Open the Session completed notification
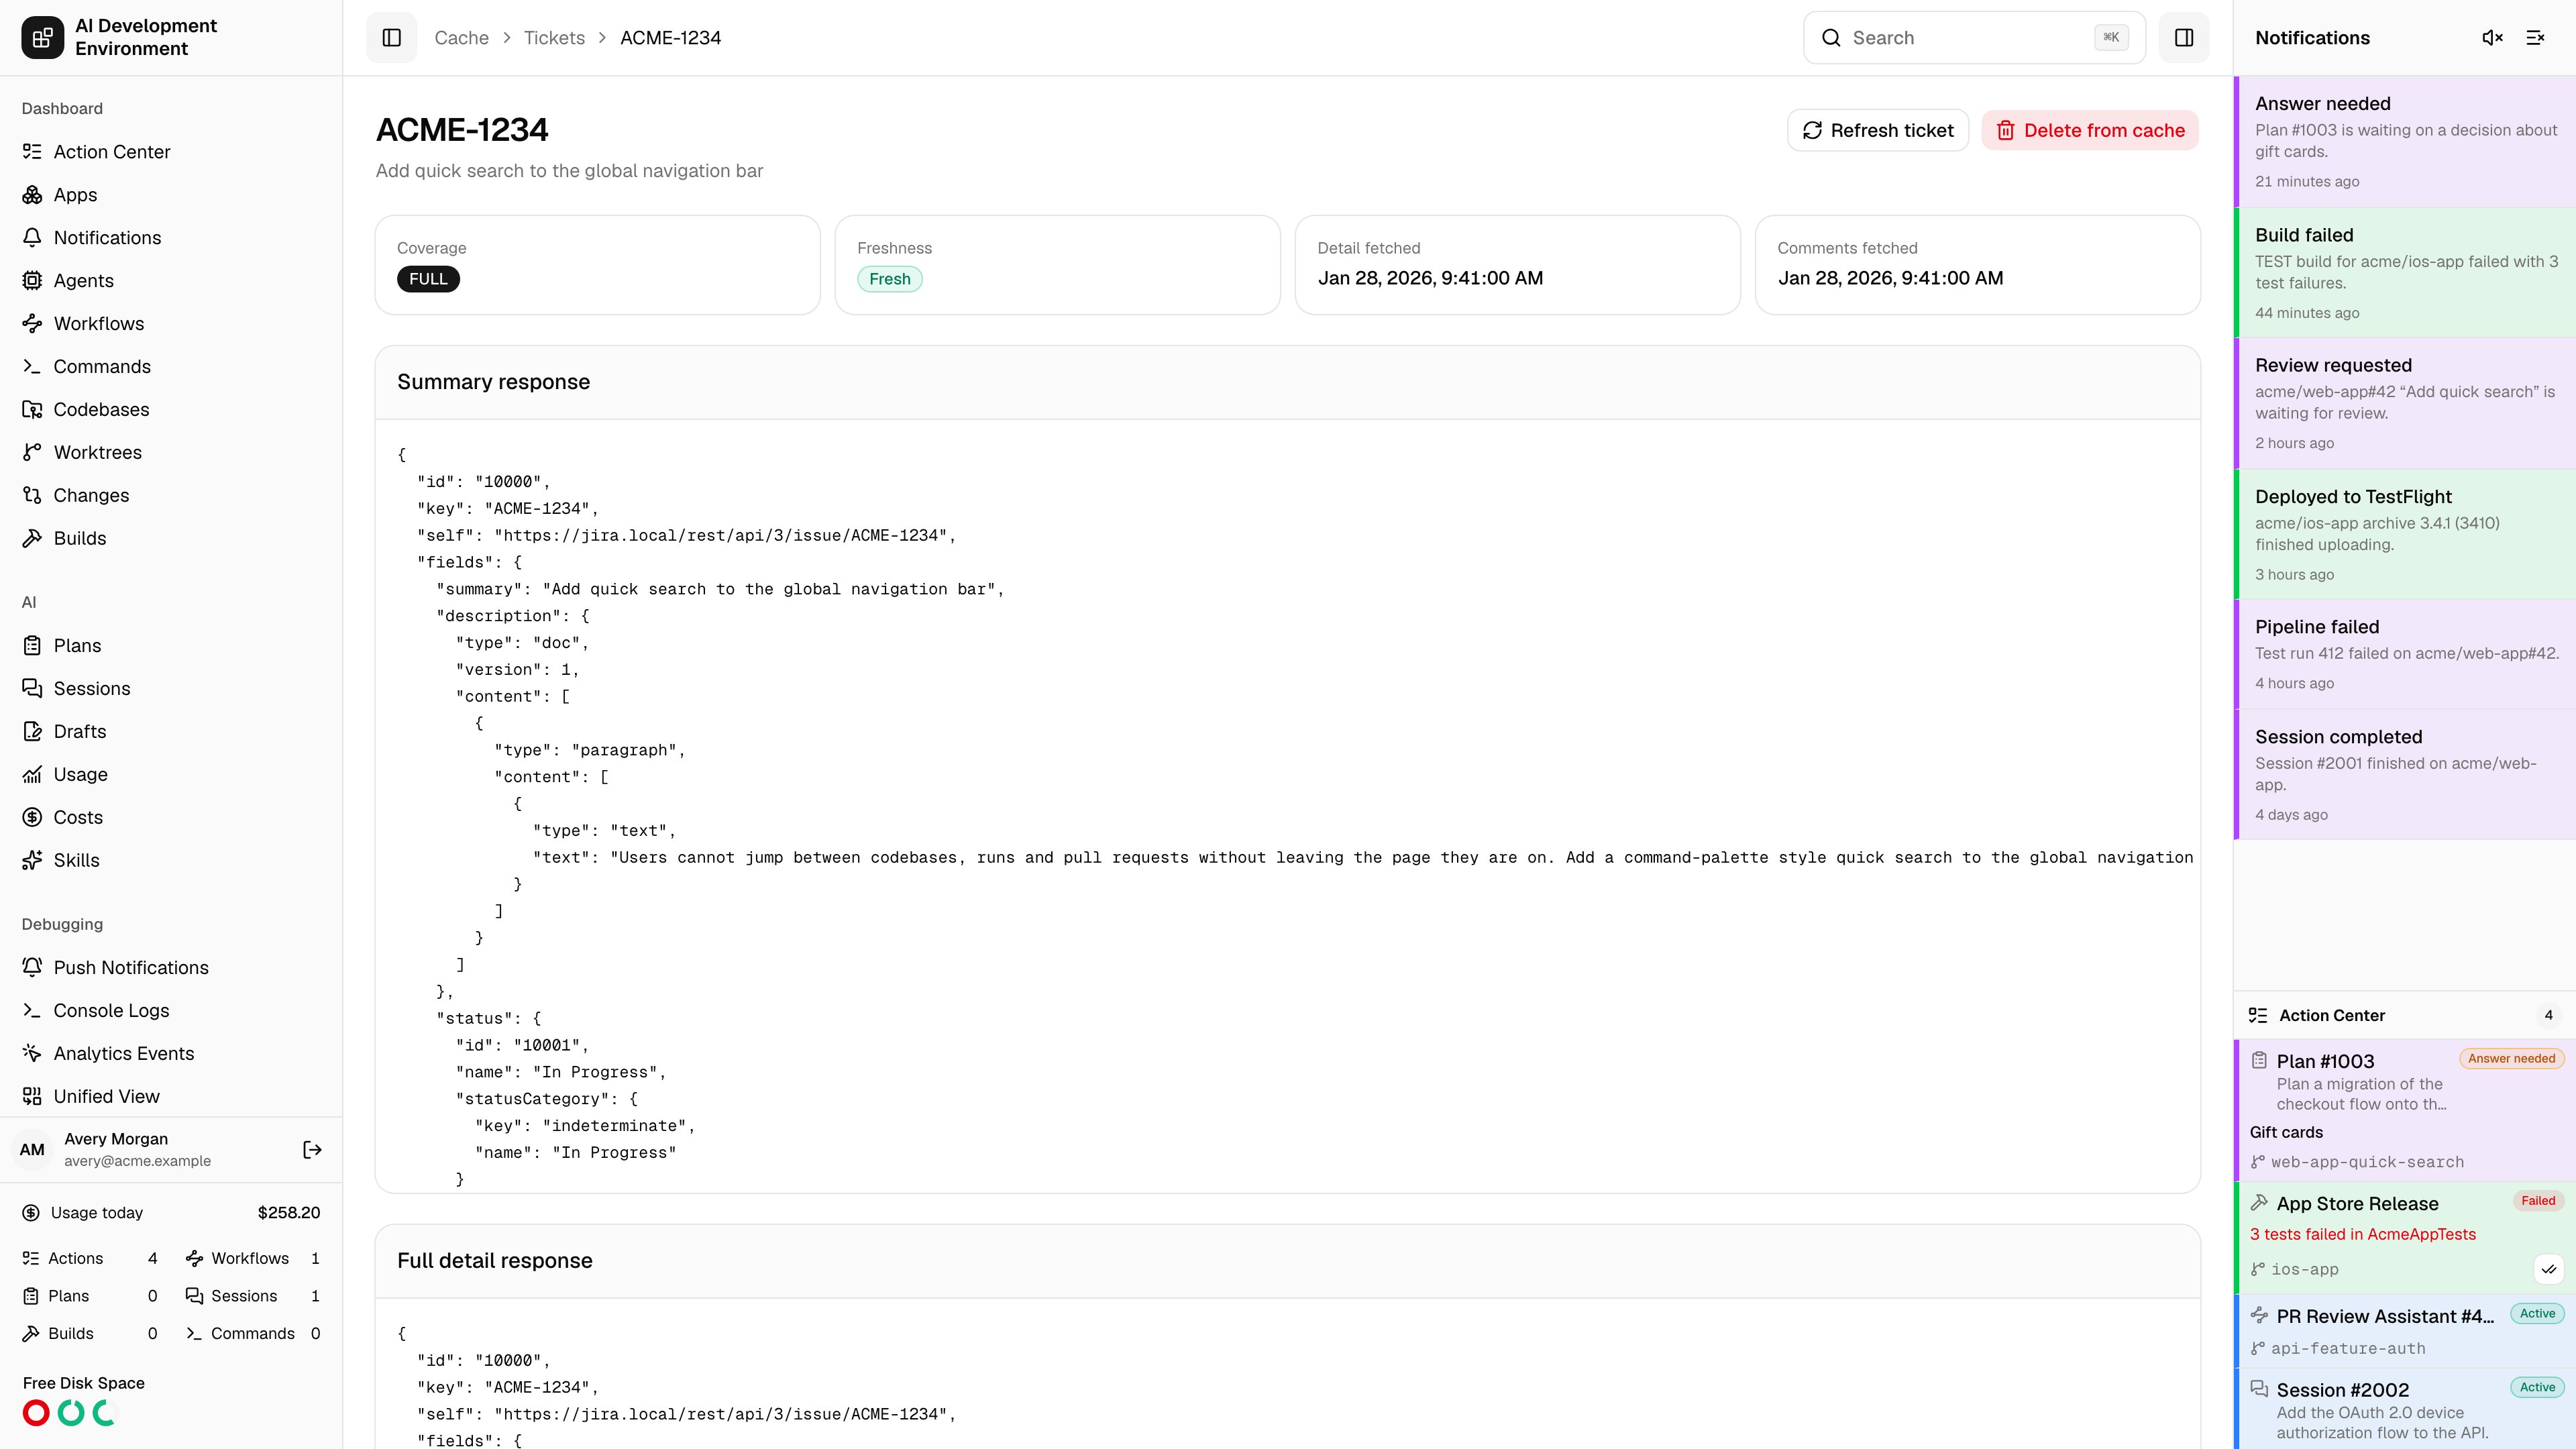The width and height of the screenshot is (2576, 1449). tap(2405, 775)
